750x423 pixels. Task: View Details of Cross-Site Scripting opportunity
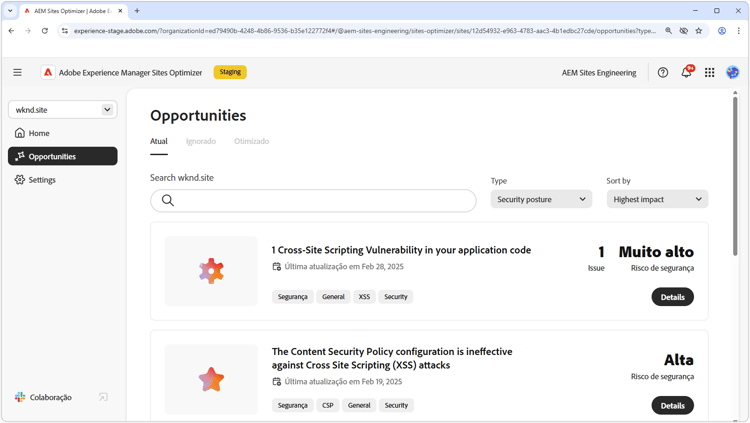(673, 297)
